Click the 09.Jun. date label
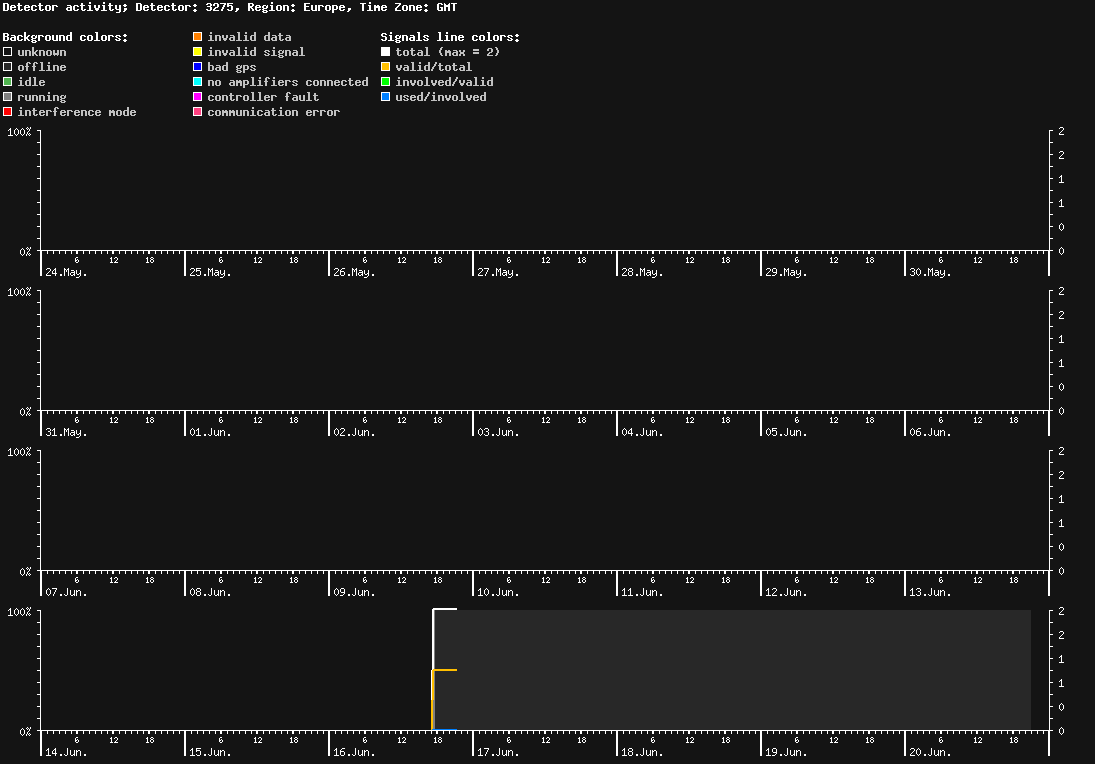The height and width of the screenshot is (764, 1095). click(354, 592)
